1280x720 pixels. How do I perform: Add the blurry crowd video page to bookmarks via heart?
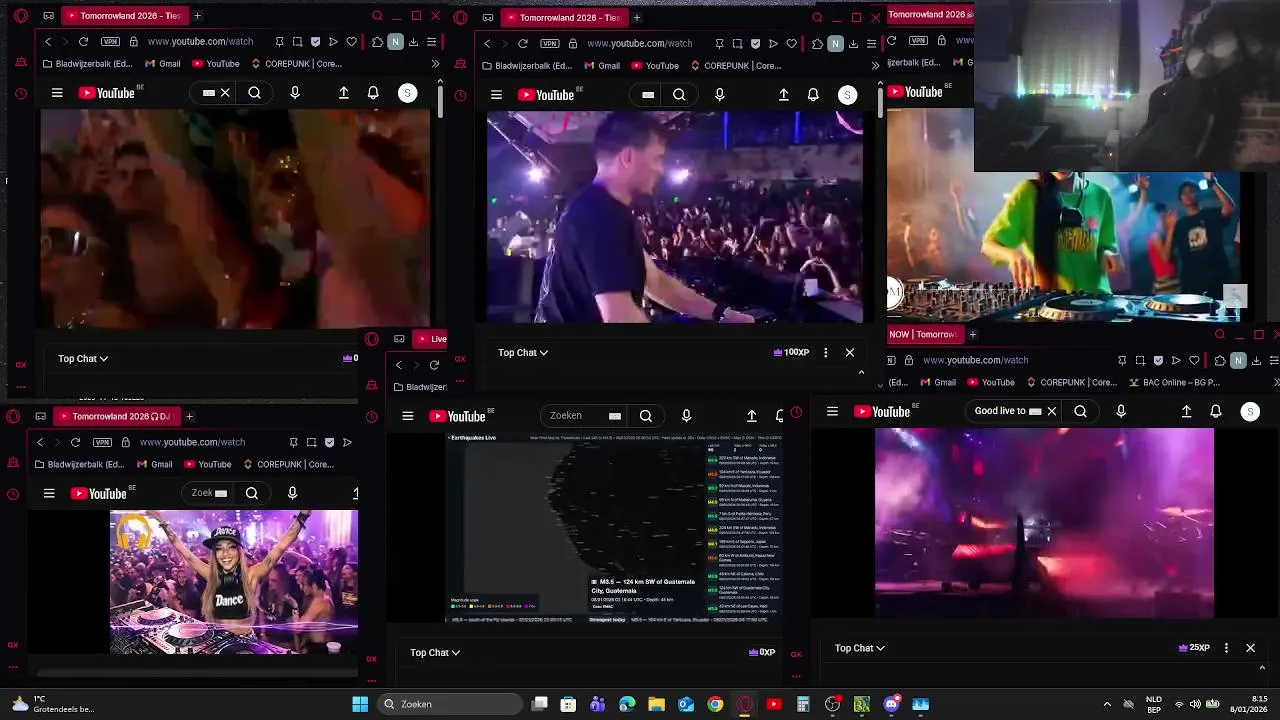click(351, 42)
